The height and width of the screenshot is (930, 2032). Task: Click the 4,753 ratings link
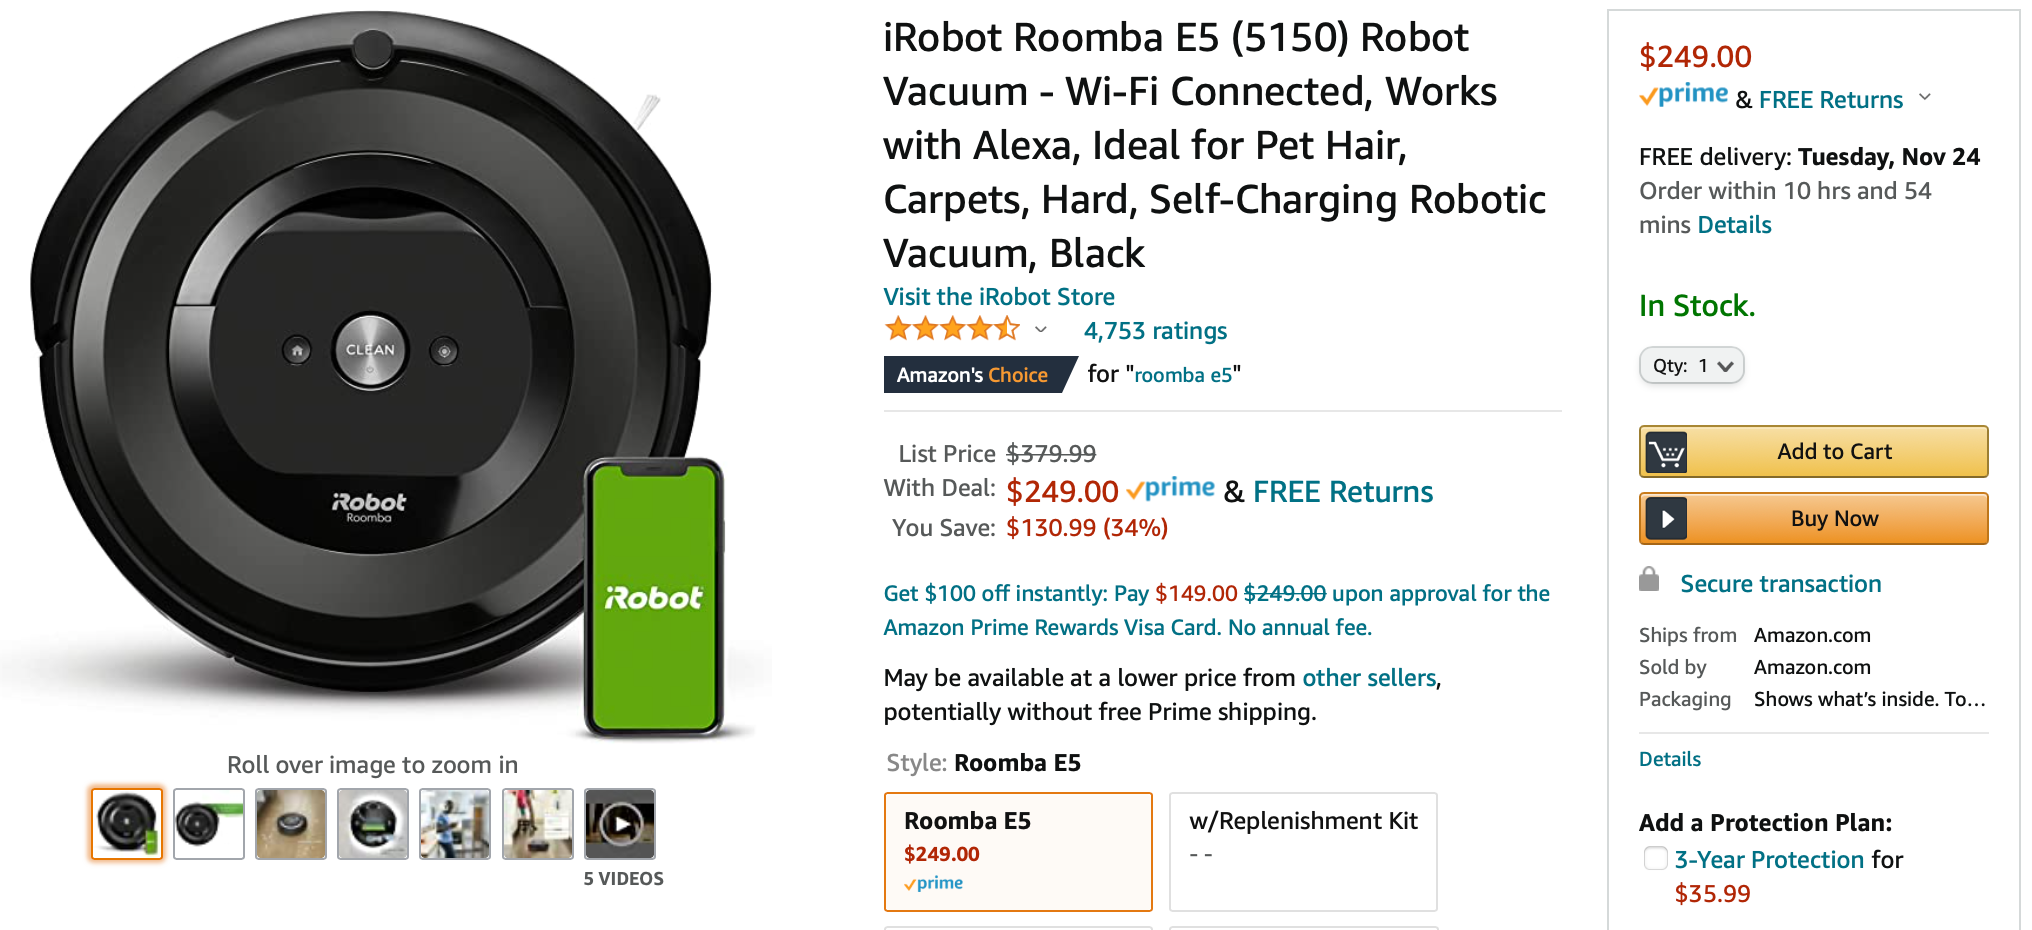1154,330
